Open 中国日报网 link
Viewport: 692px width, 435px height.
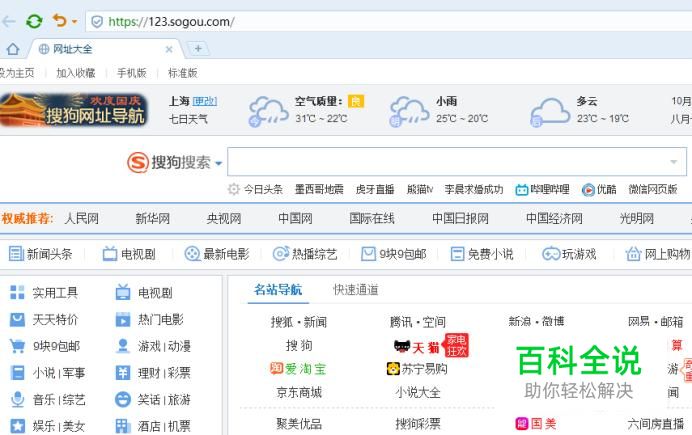click(460, 218)
